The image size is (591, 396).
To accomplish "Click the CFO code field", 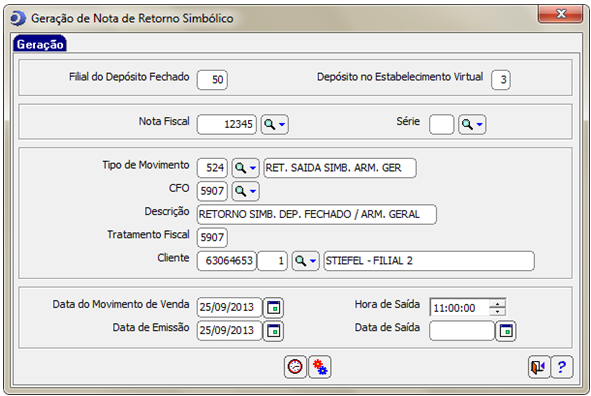I will coord(212,191).
